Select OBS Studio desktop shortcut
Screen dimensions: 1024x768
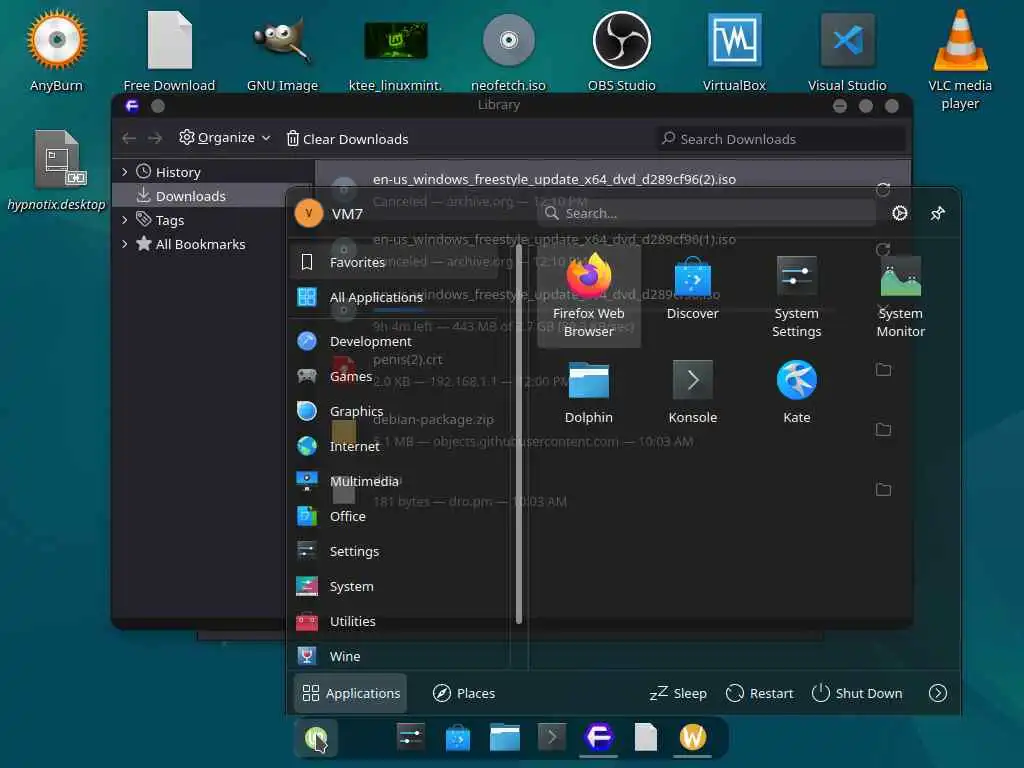pos(621,50)
